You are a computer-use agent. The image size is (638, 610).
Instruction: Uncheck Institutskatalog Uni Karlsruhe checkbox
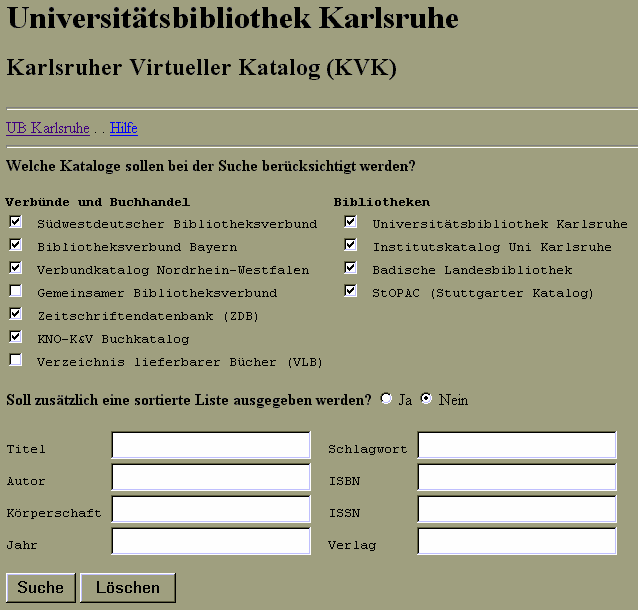click(x=350, y=245)
